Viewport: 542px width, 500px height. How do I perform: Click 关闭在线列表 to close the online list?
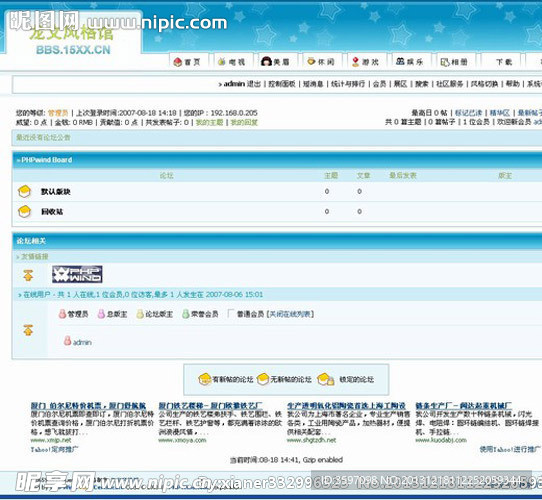pos(291,314)
